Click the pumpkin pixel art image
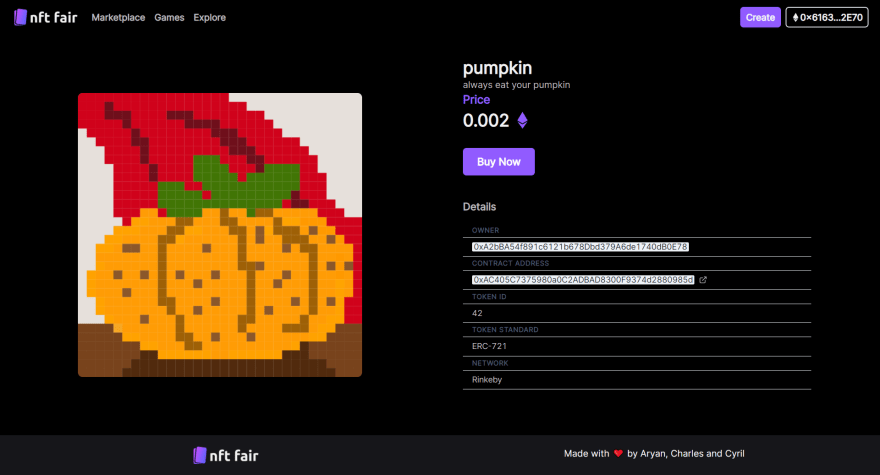The width and height of the screenshot is (880, 475). click(220, 235)
